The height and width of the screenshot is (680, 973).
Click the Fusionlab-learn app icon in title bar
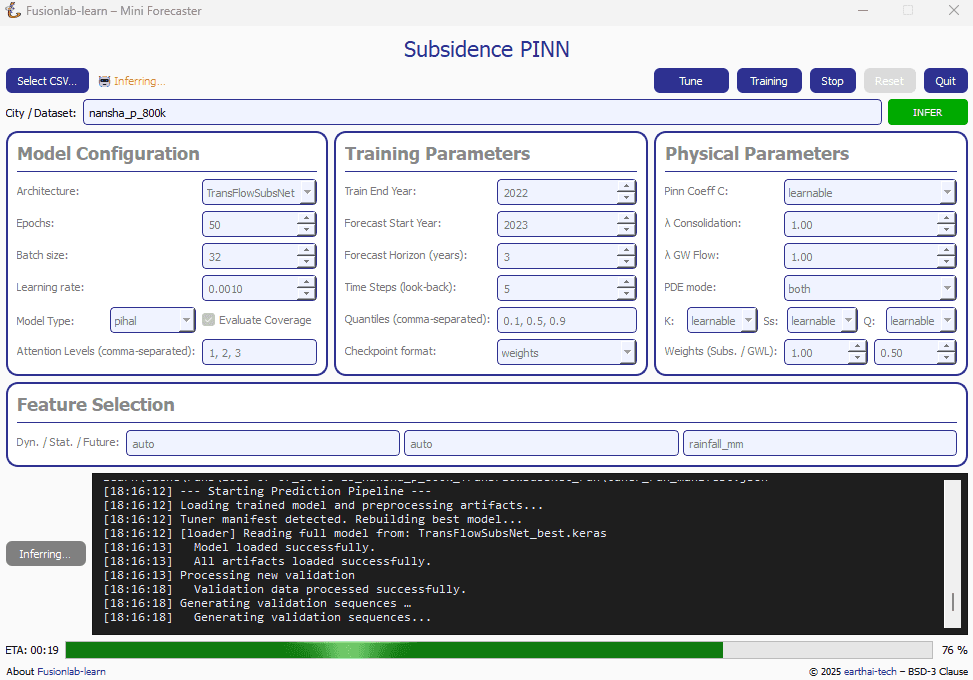click(13, 11)
